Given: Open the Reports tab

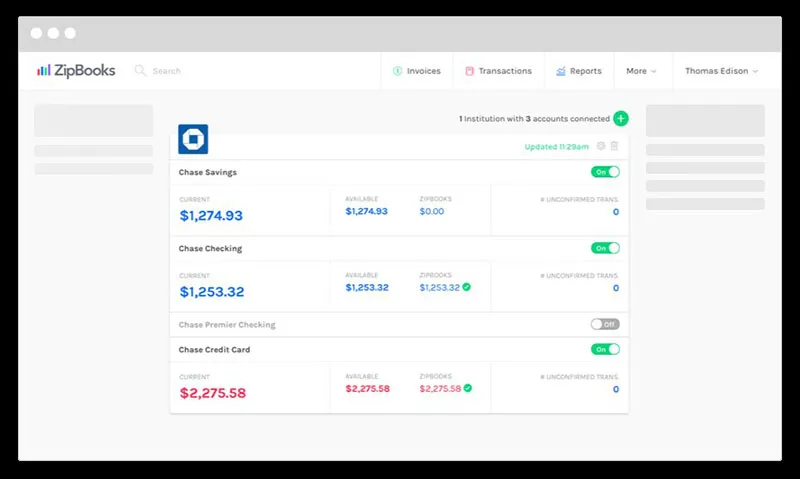Looking at the screenshot, I should click(579, 71).
